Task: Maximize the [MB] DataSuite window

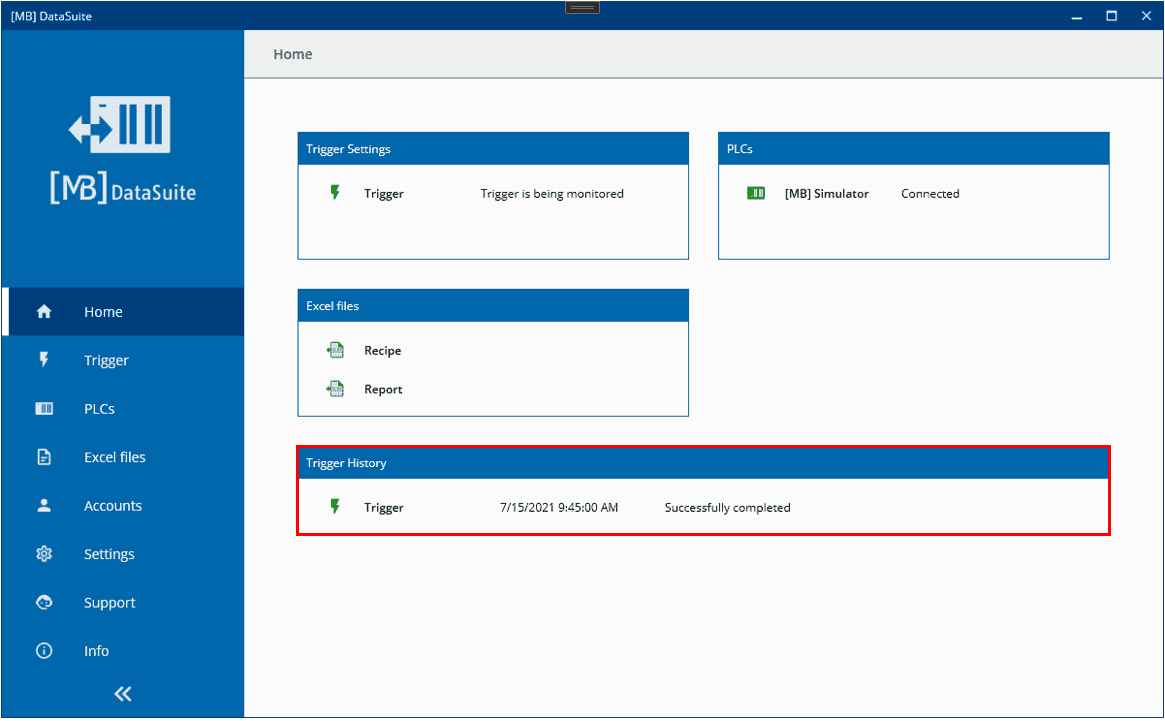Action: (1112, 16)
